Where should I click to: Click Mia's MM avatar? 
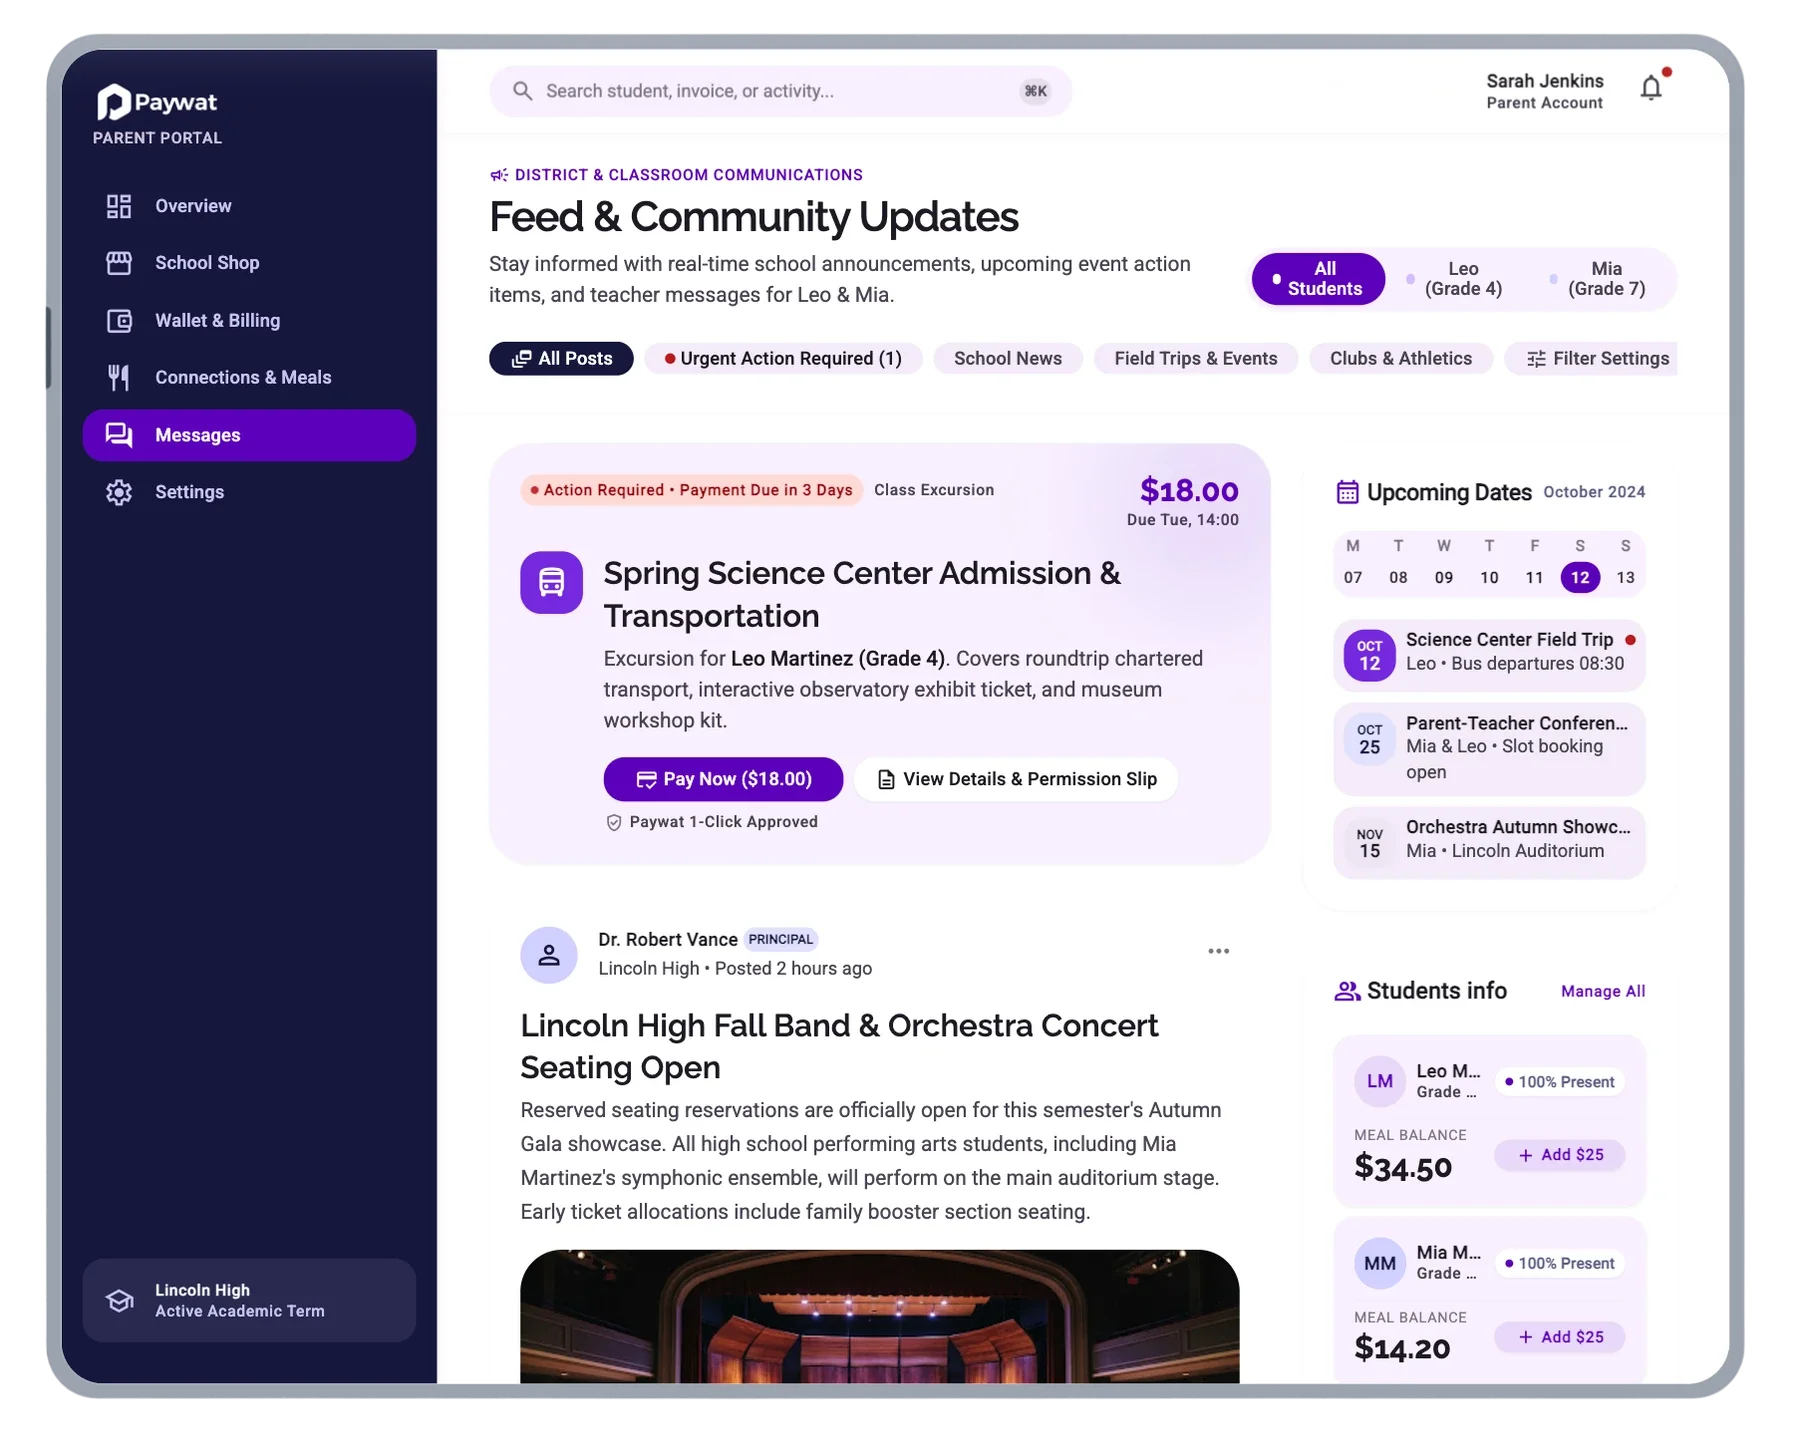coord(1379,1263)
